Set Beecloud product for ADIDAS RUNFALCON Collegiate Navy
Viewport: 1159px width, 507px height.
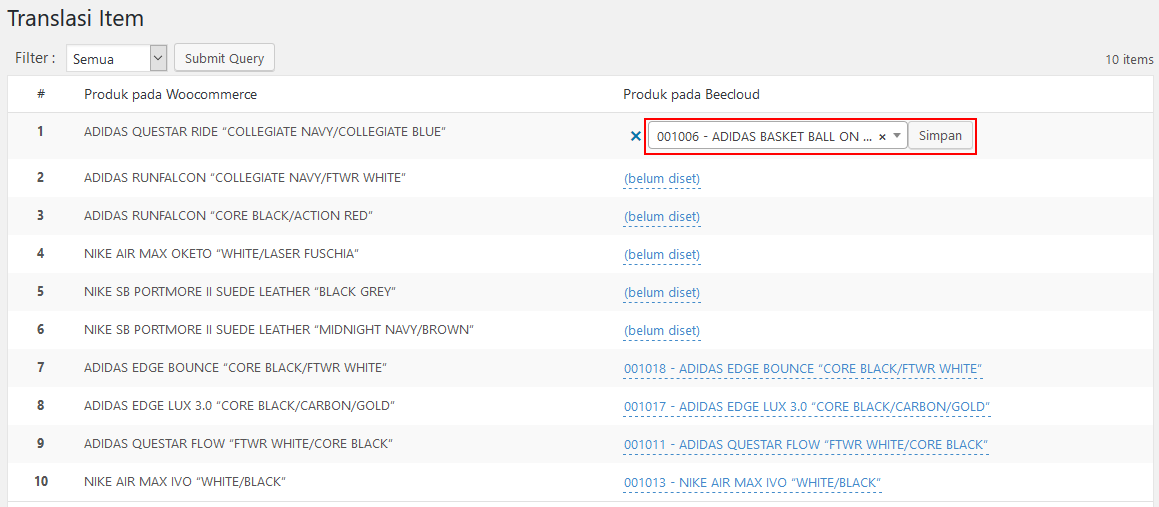click(x=661, y=179)
